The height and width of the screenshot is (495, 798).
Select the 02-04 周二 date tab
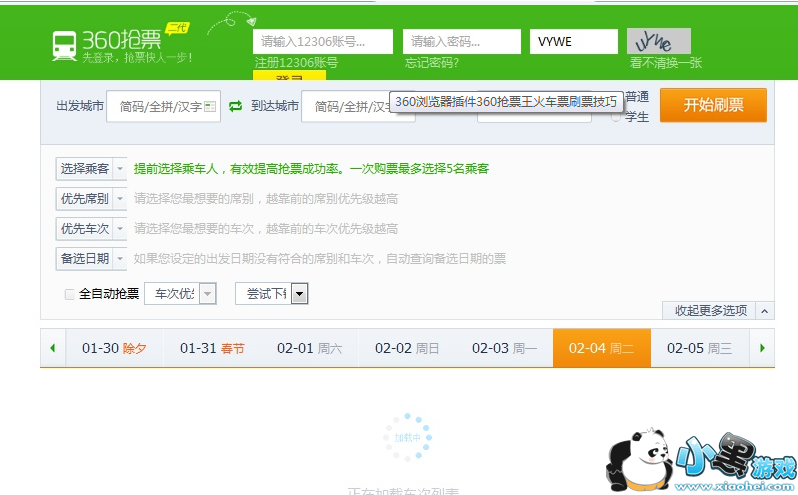(602, 348)
